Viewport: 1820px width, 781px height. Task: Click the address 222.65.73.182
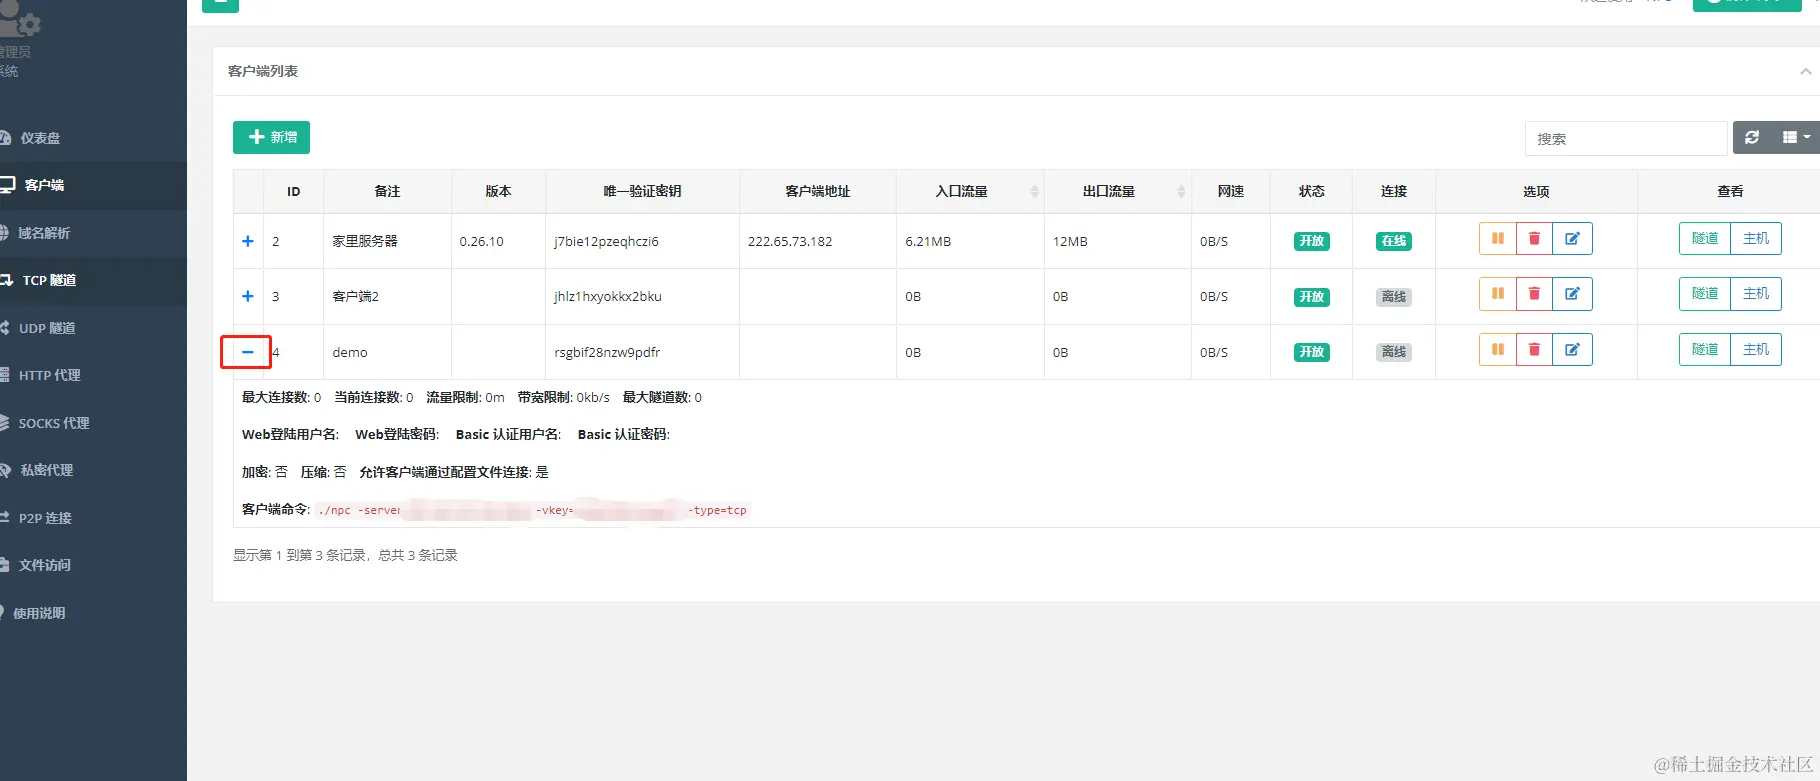(790, 241)
